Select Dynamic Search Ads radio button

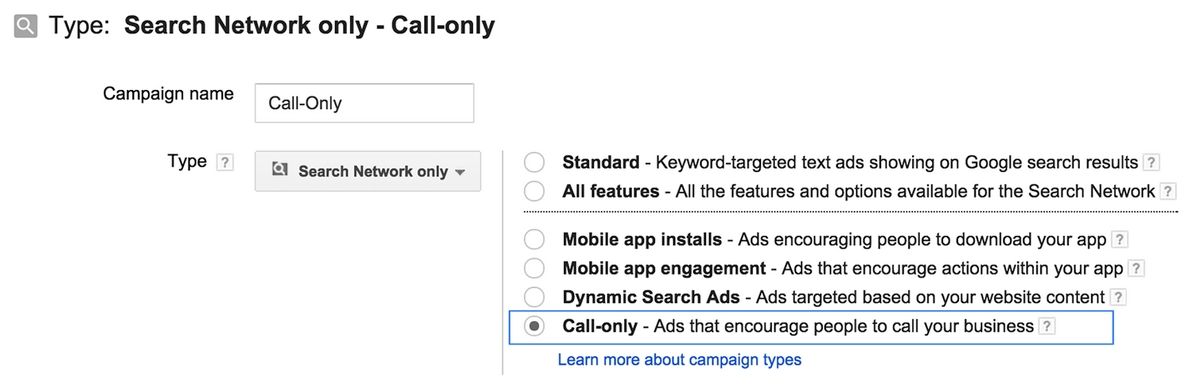[x=535, y=297]
